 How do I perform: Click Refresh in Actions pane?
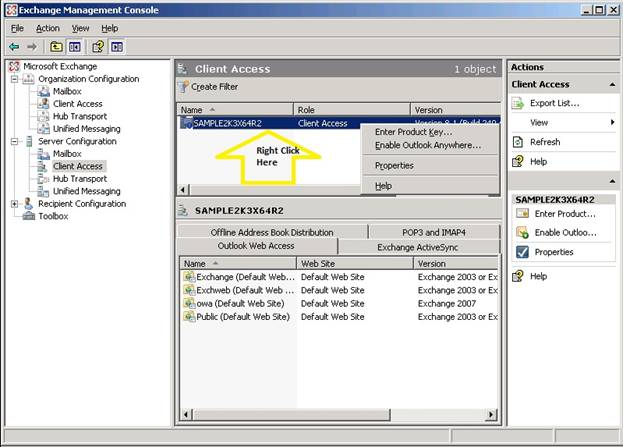(545, 142)
